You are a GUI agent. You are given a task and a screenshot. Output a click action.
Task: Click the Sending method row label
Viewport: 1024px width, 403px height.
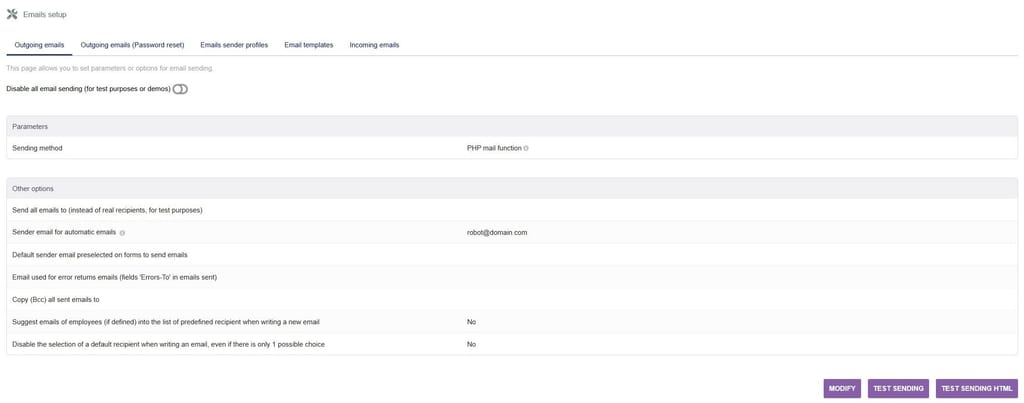(37, 148)
